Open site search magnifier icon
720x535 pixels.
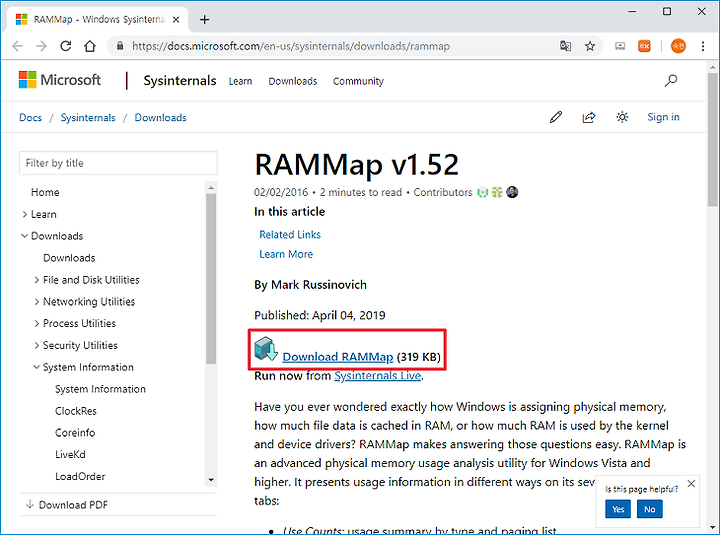671,80
